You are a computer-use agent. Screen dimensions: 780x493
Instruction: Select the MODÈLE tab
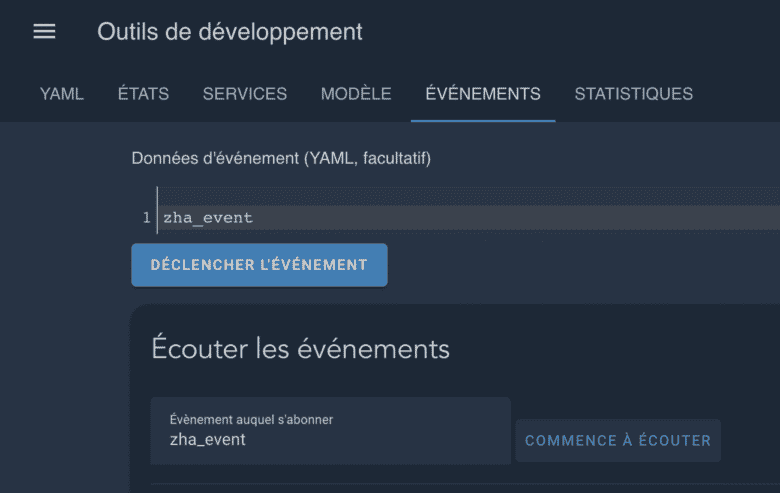[x=356, y=94]
